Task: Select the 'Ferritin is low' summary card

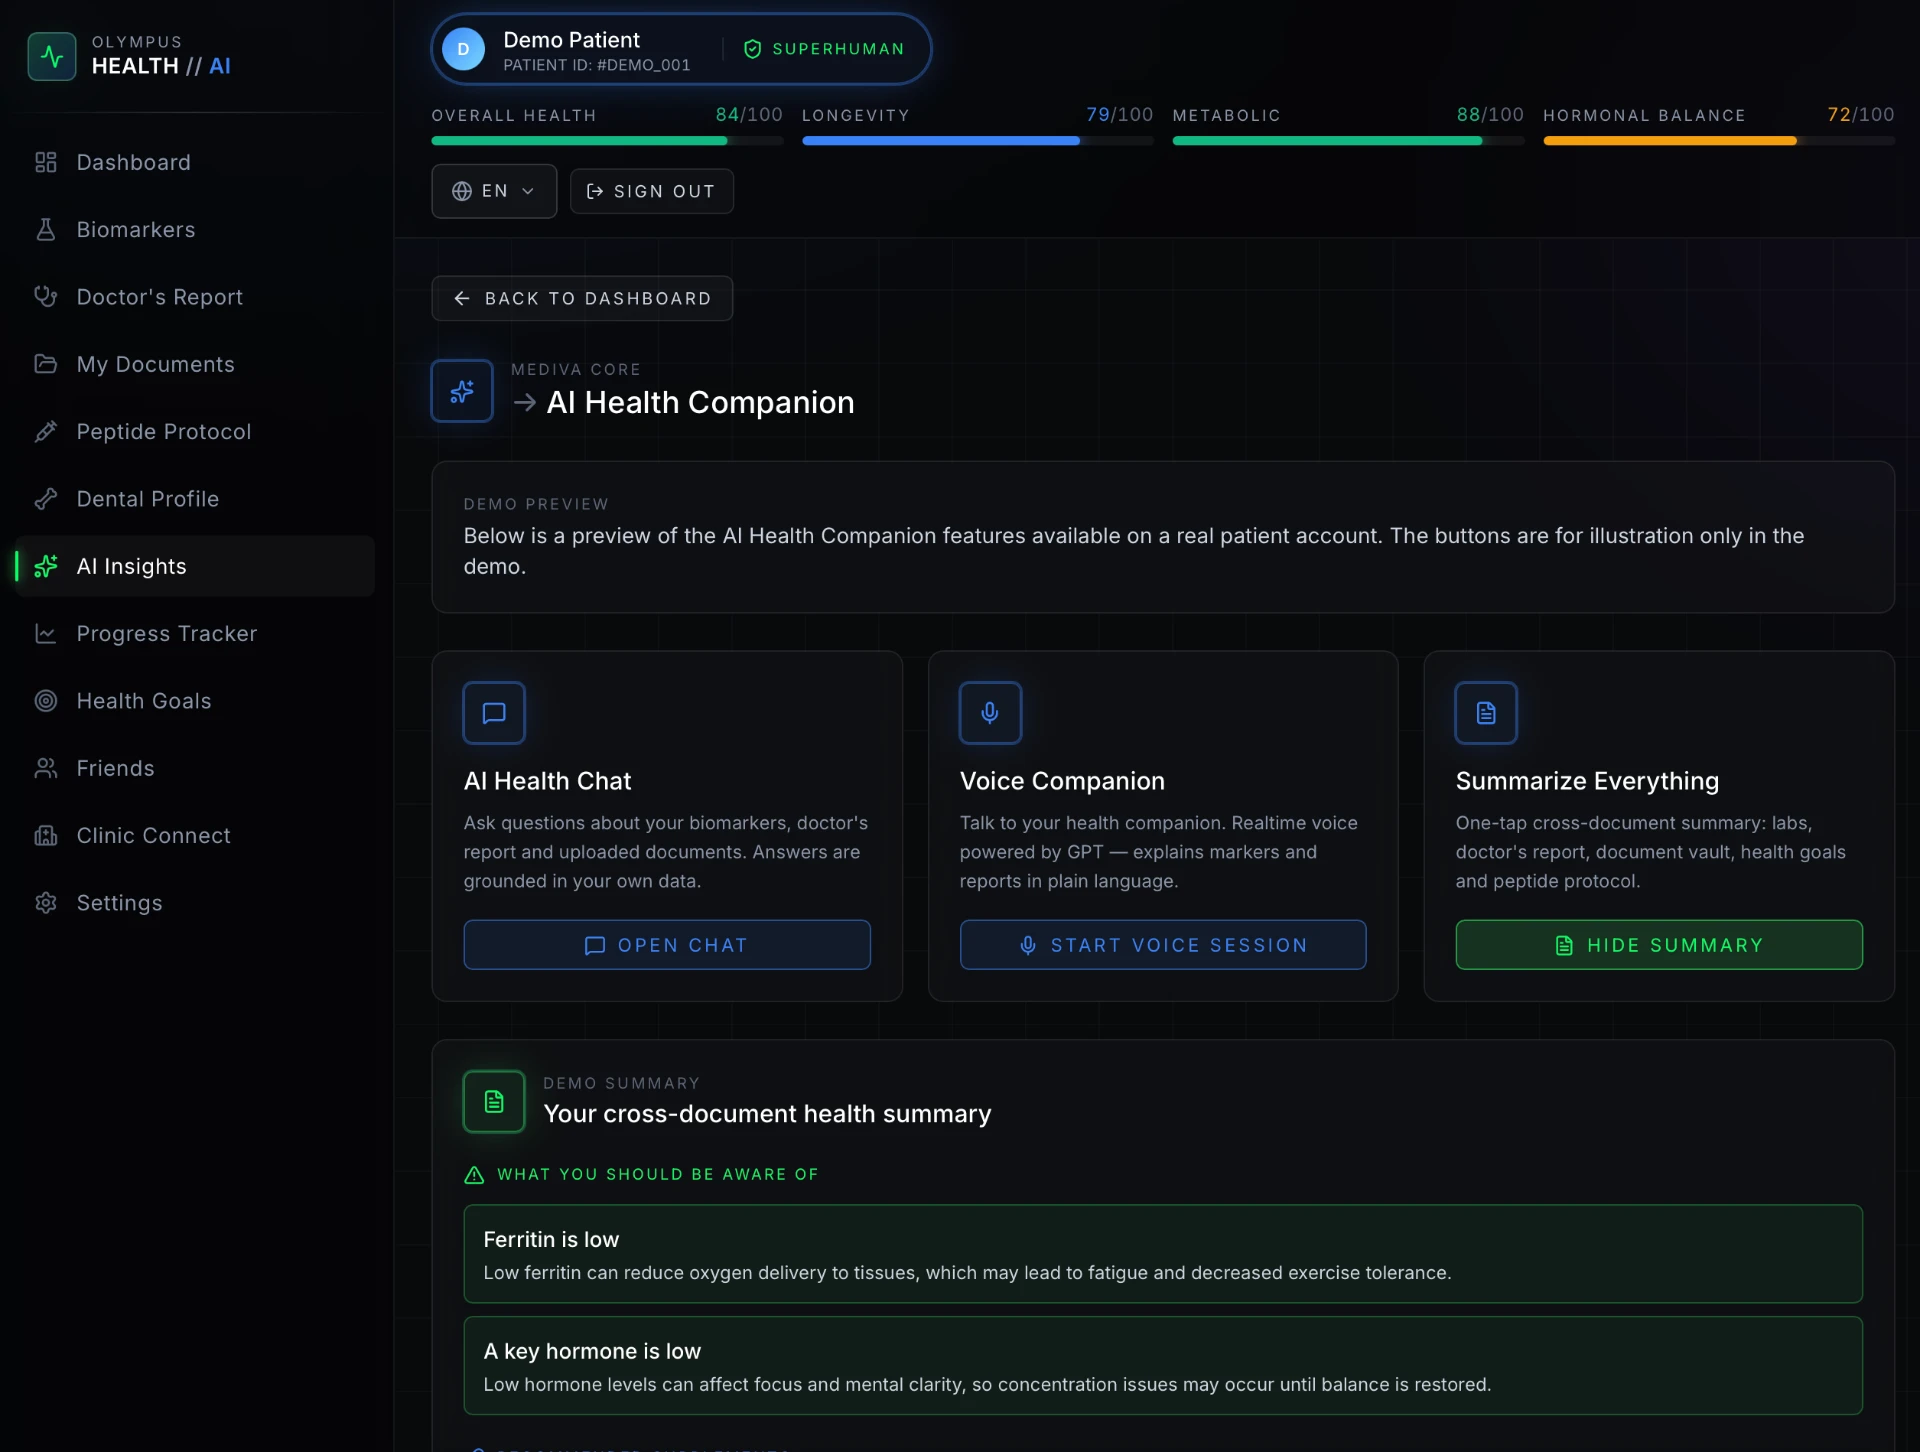Action: 1163,1254
